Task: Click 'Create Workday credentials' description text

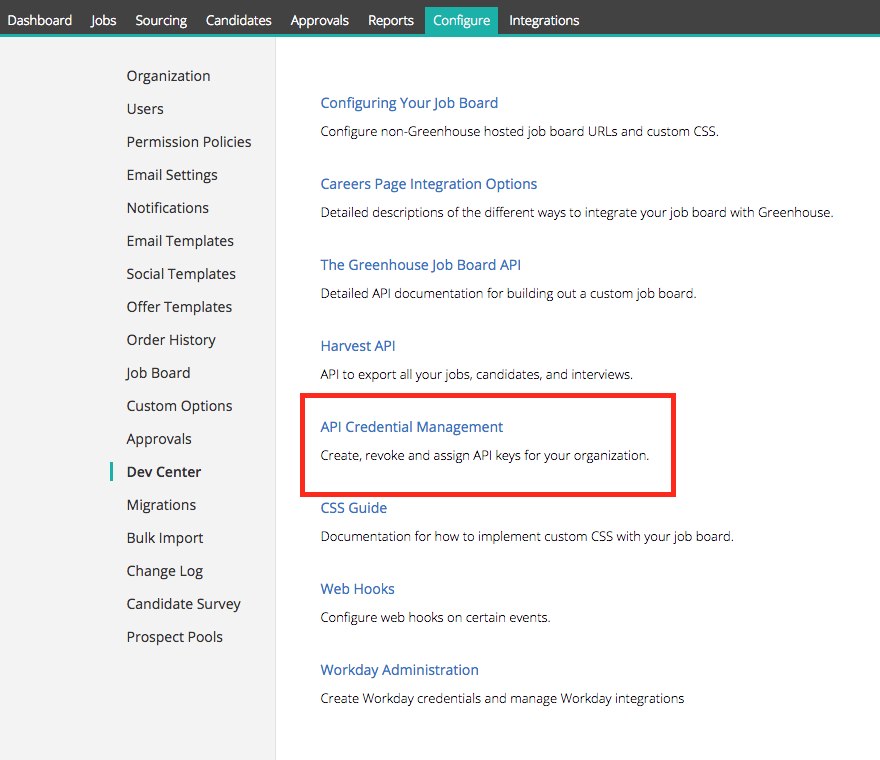Action: coord(502,698)
